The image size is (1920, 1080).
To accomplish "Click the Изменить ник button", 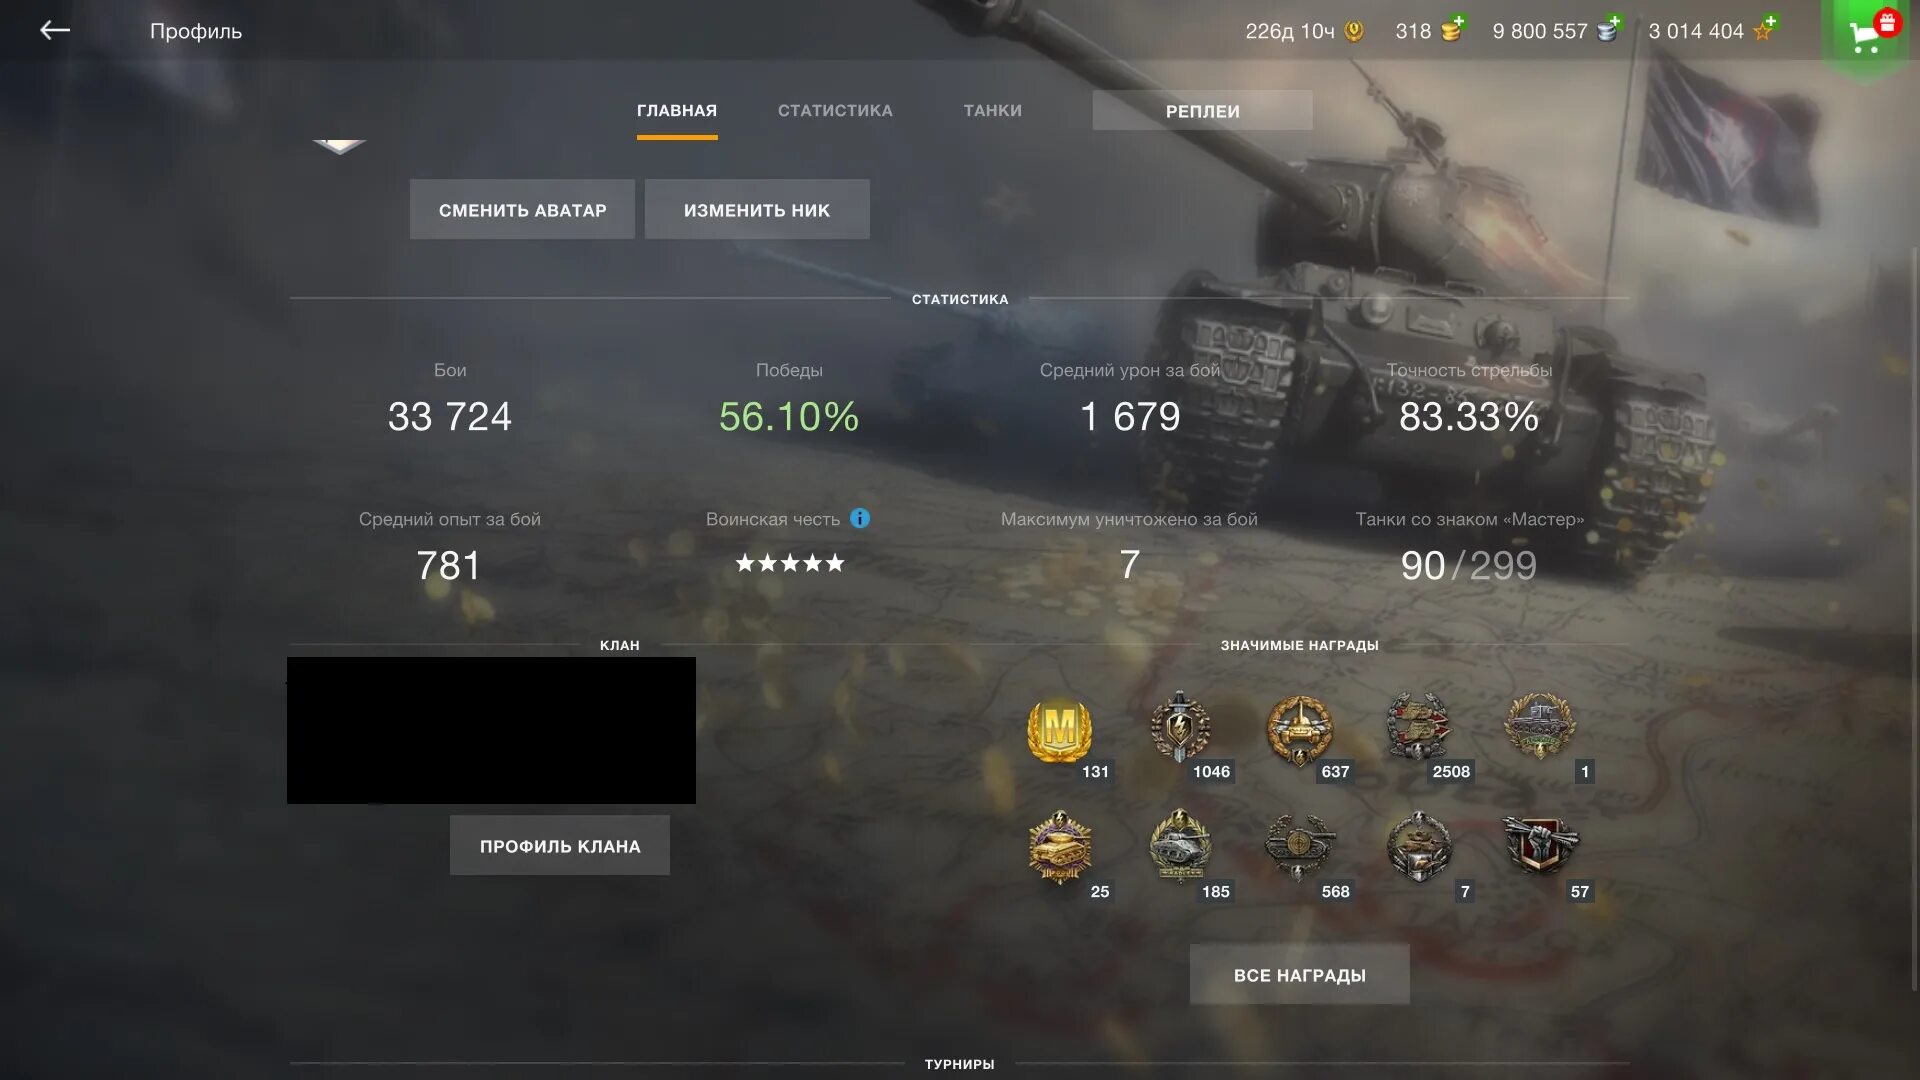I will [x=757, y=209].
